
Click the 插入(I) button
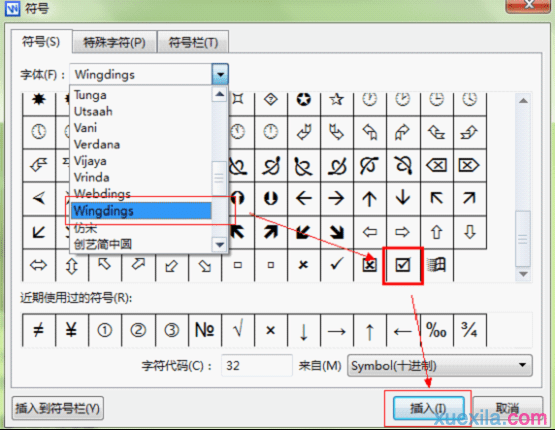point(428,408)
